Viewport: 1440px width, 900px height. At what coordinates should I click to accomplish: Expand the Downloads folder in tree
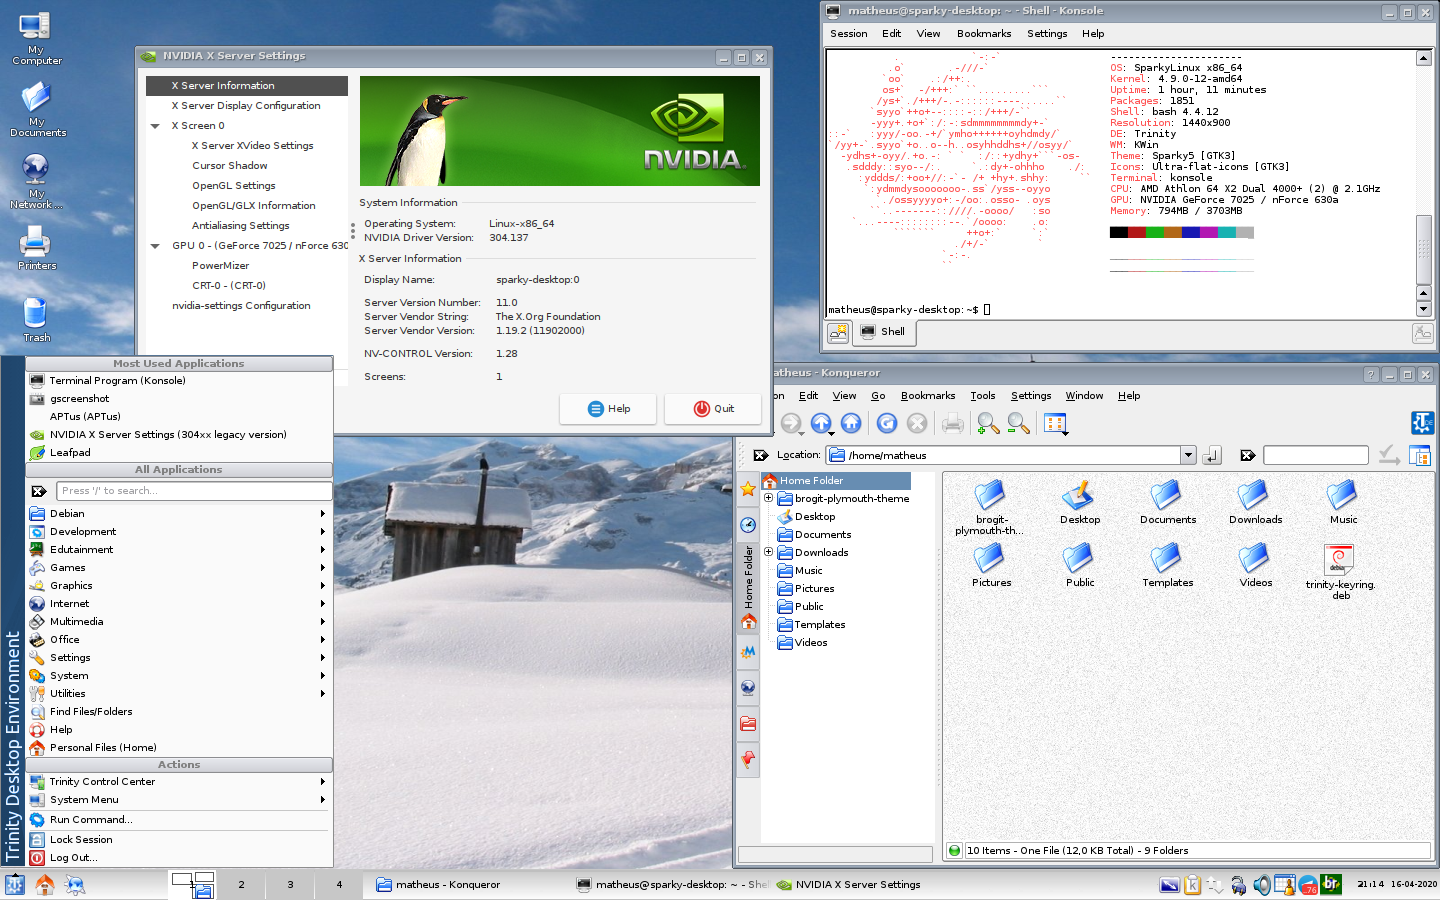(768, 552)
